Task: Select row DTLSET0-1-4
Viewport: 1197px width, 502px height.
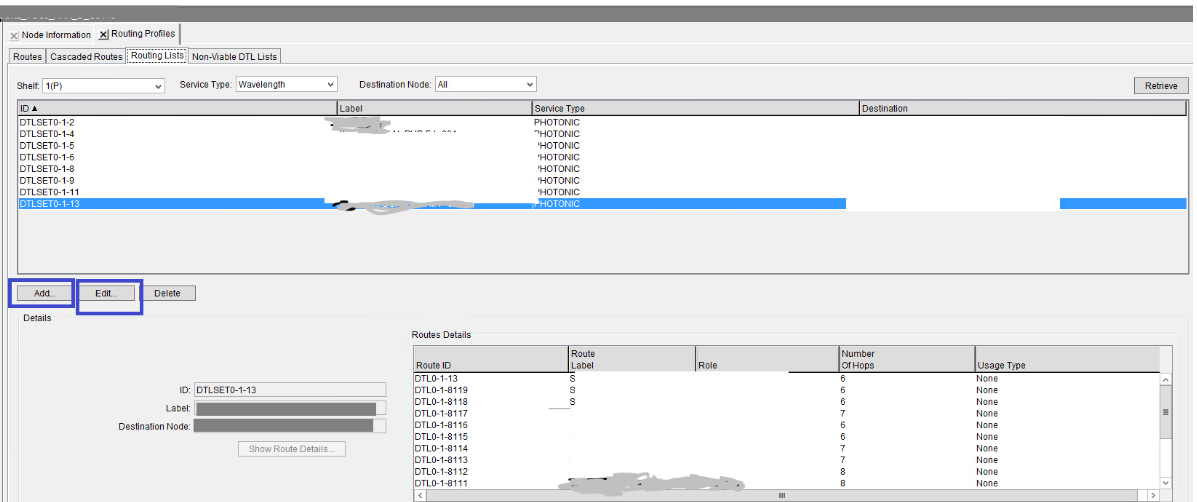Action: click(x=602, y=134)
